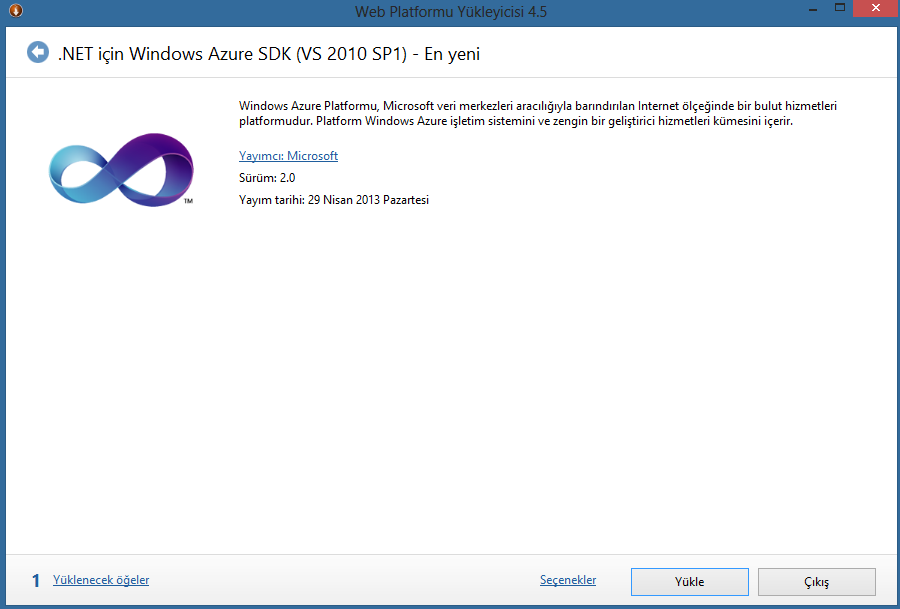Minimize the Web Platform Installer window
This screenshot has height=609, width=900.
click(x=813, y=10)
